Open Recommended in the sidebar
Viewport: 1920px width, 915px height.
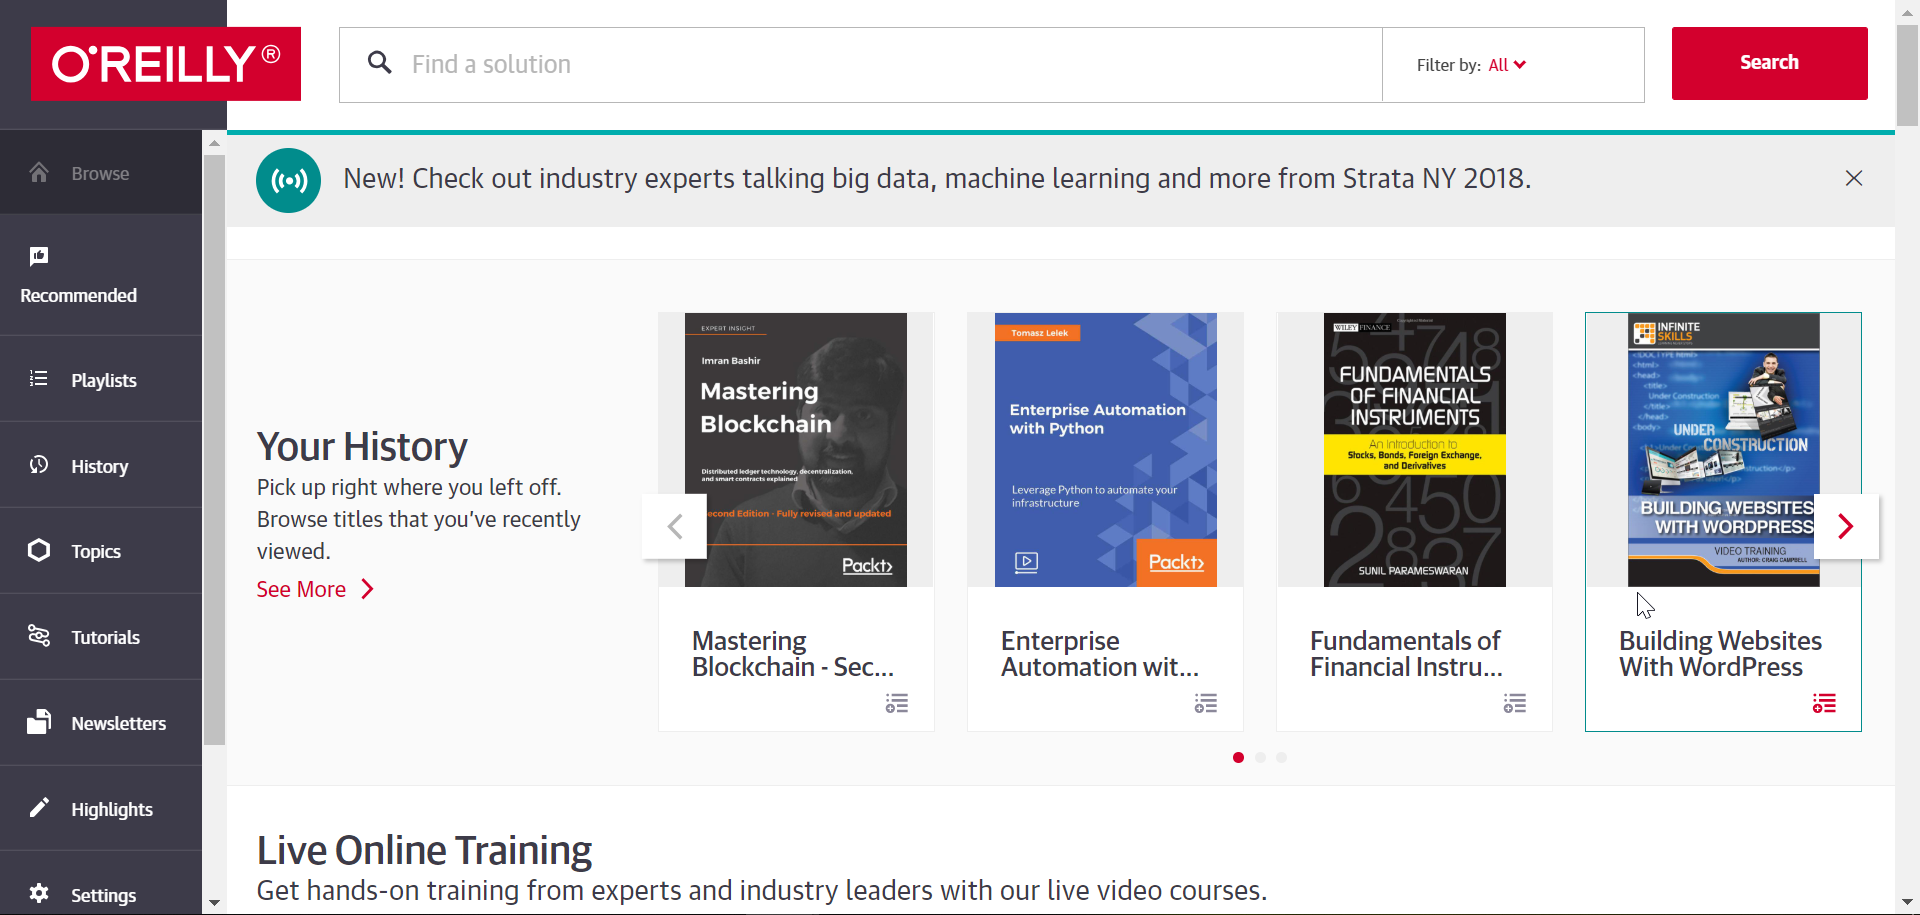(x=101, y=275)
